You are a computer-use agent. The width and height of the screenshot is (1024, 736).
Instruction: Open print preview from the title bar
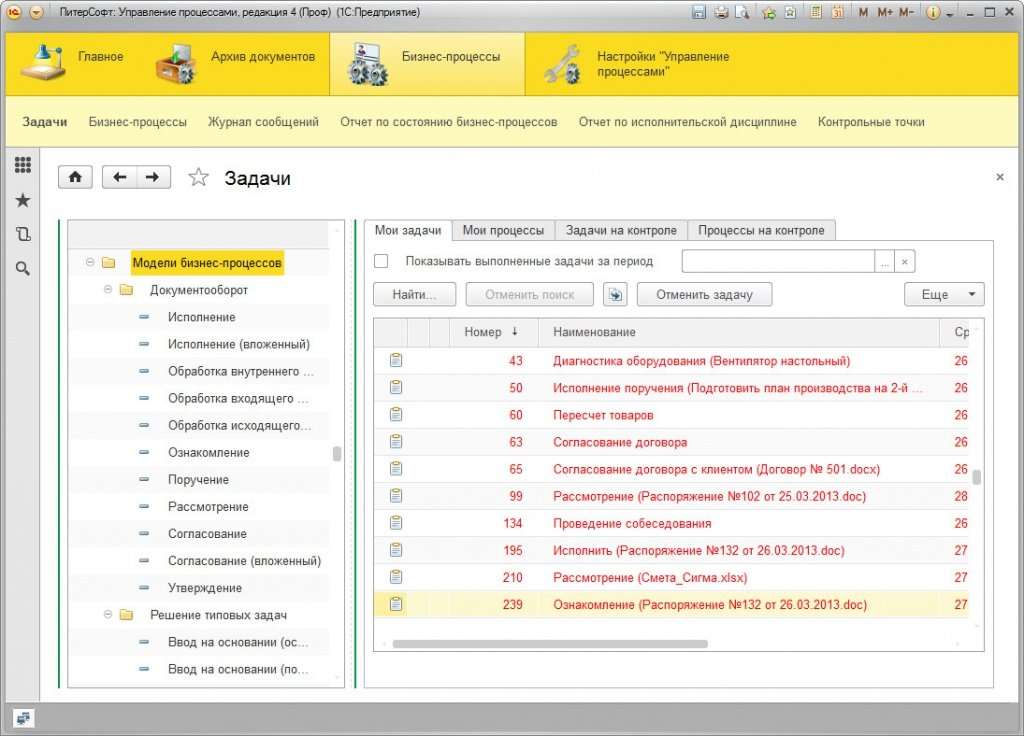coord(742,12)
